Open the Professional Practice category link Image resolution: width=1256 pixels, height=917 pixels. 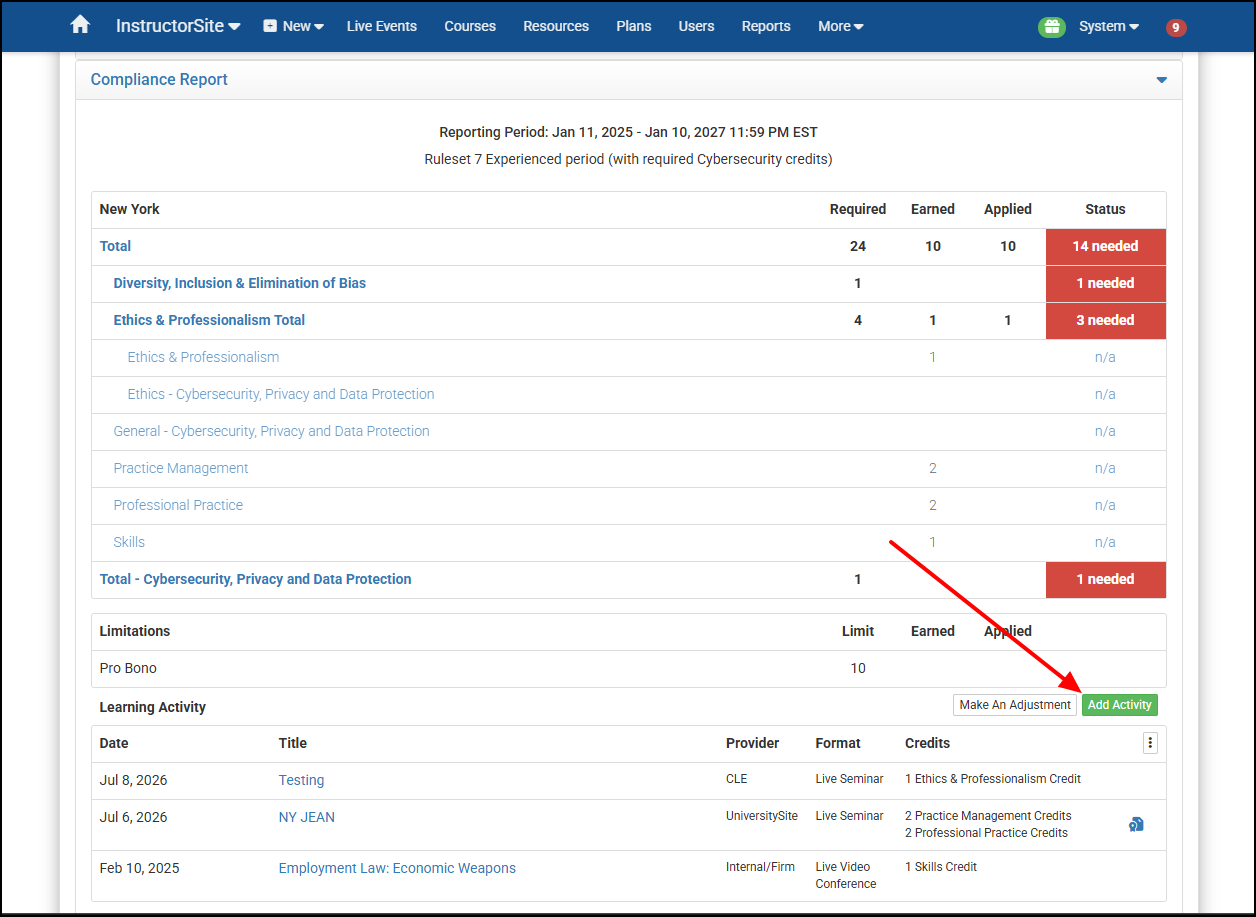point(178,505)
